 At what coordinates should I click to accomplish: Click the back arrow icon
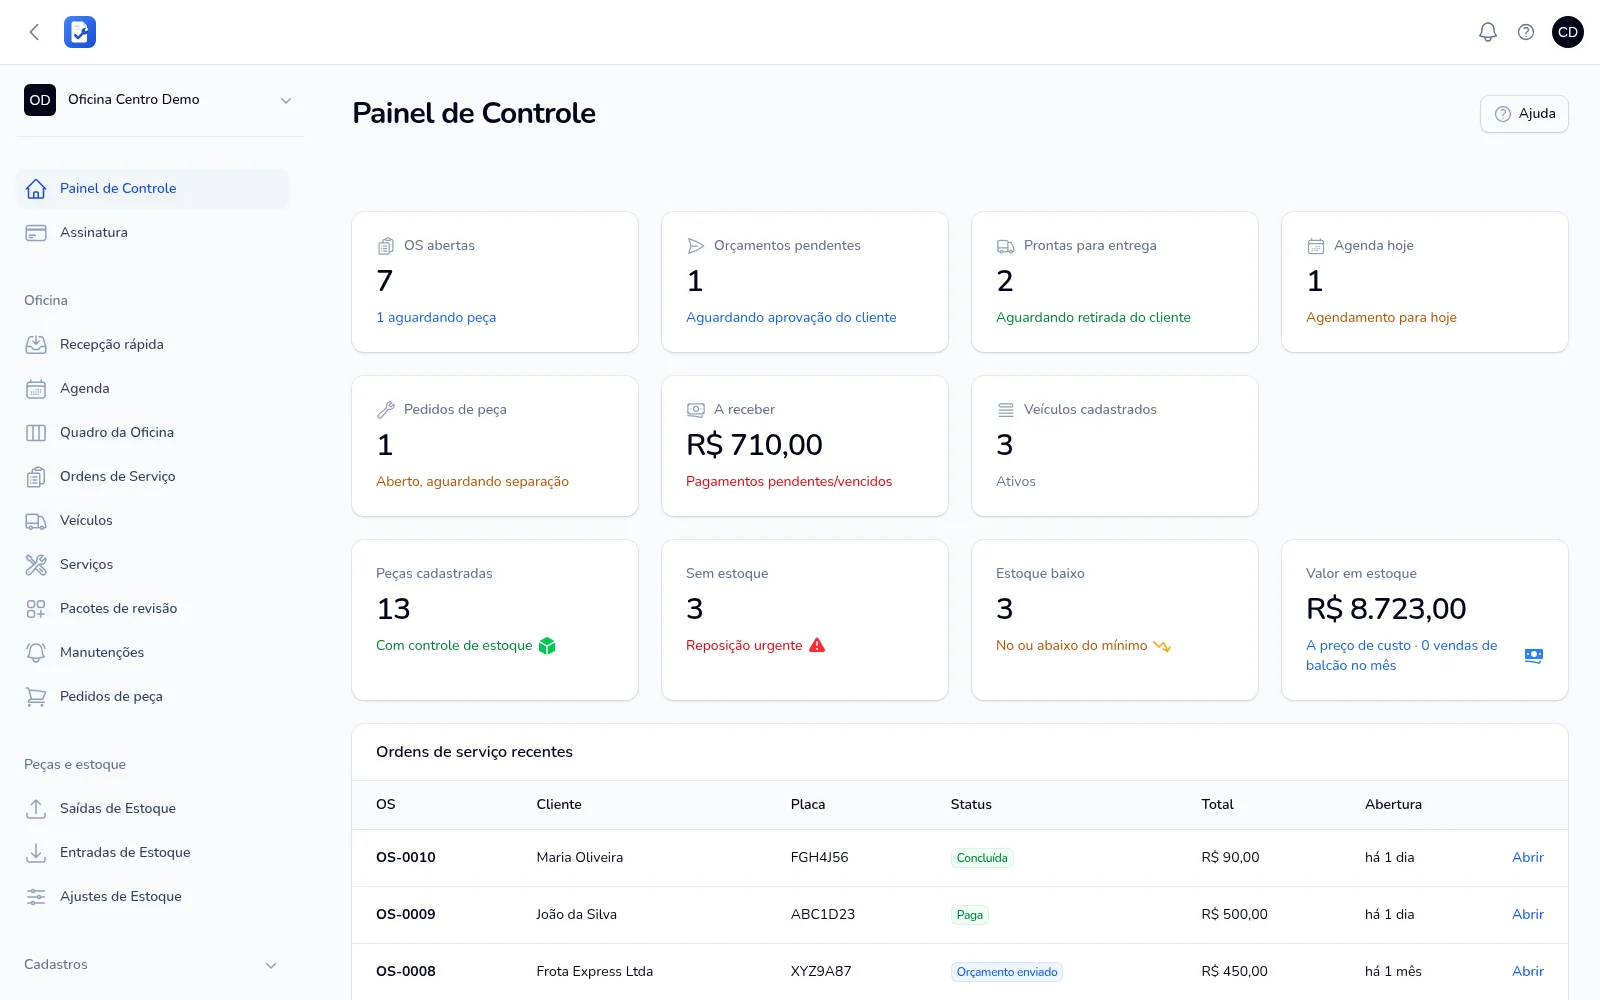pos(35,32)
